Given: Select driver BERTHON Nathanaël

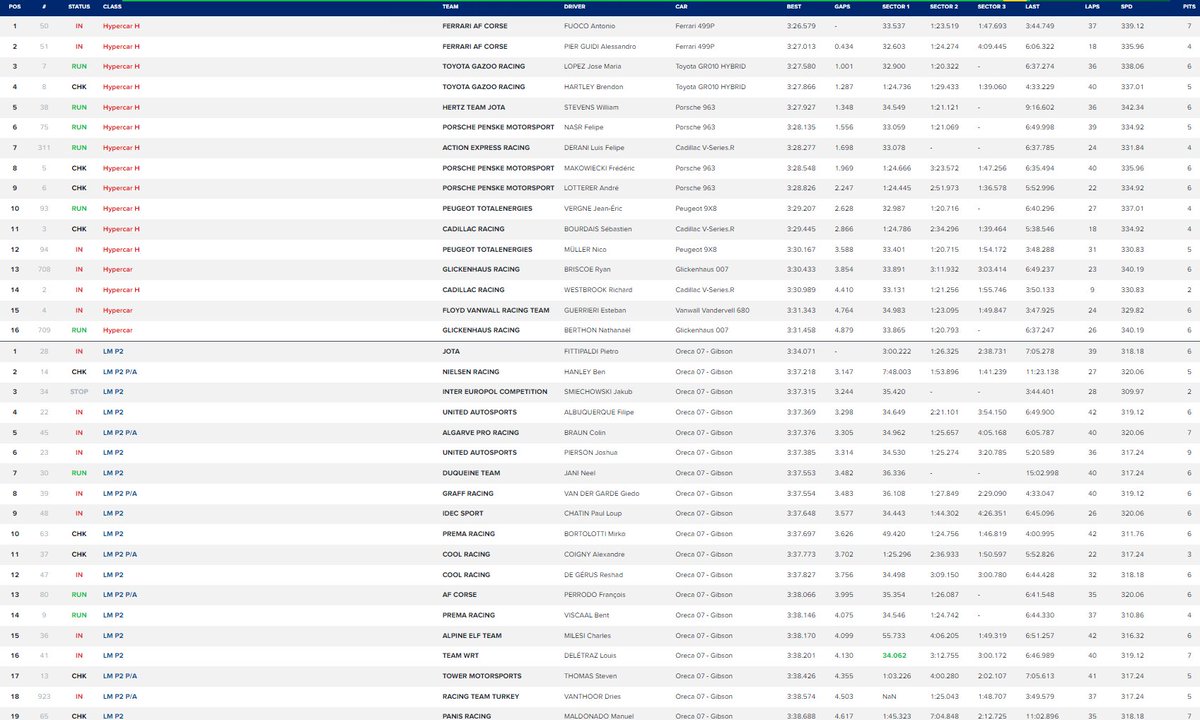Looking at the screenshot, I should (595, 330).
